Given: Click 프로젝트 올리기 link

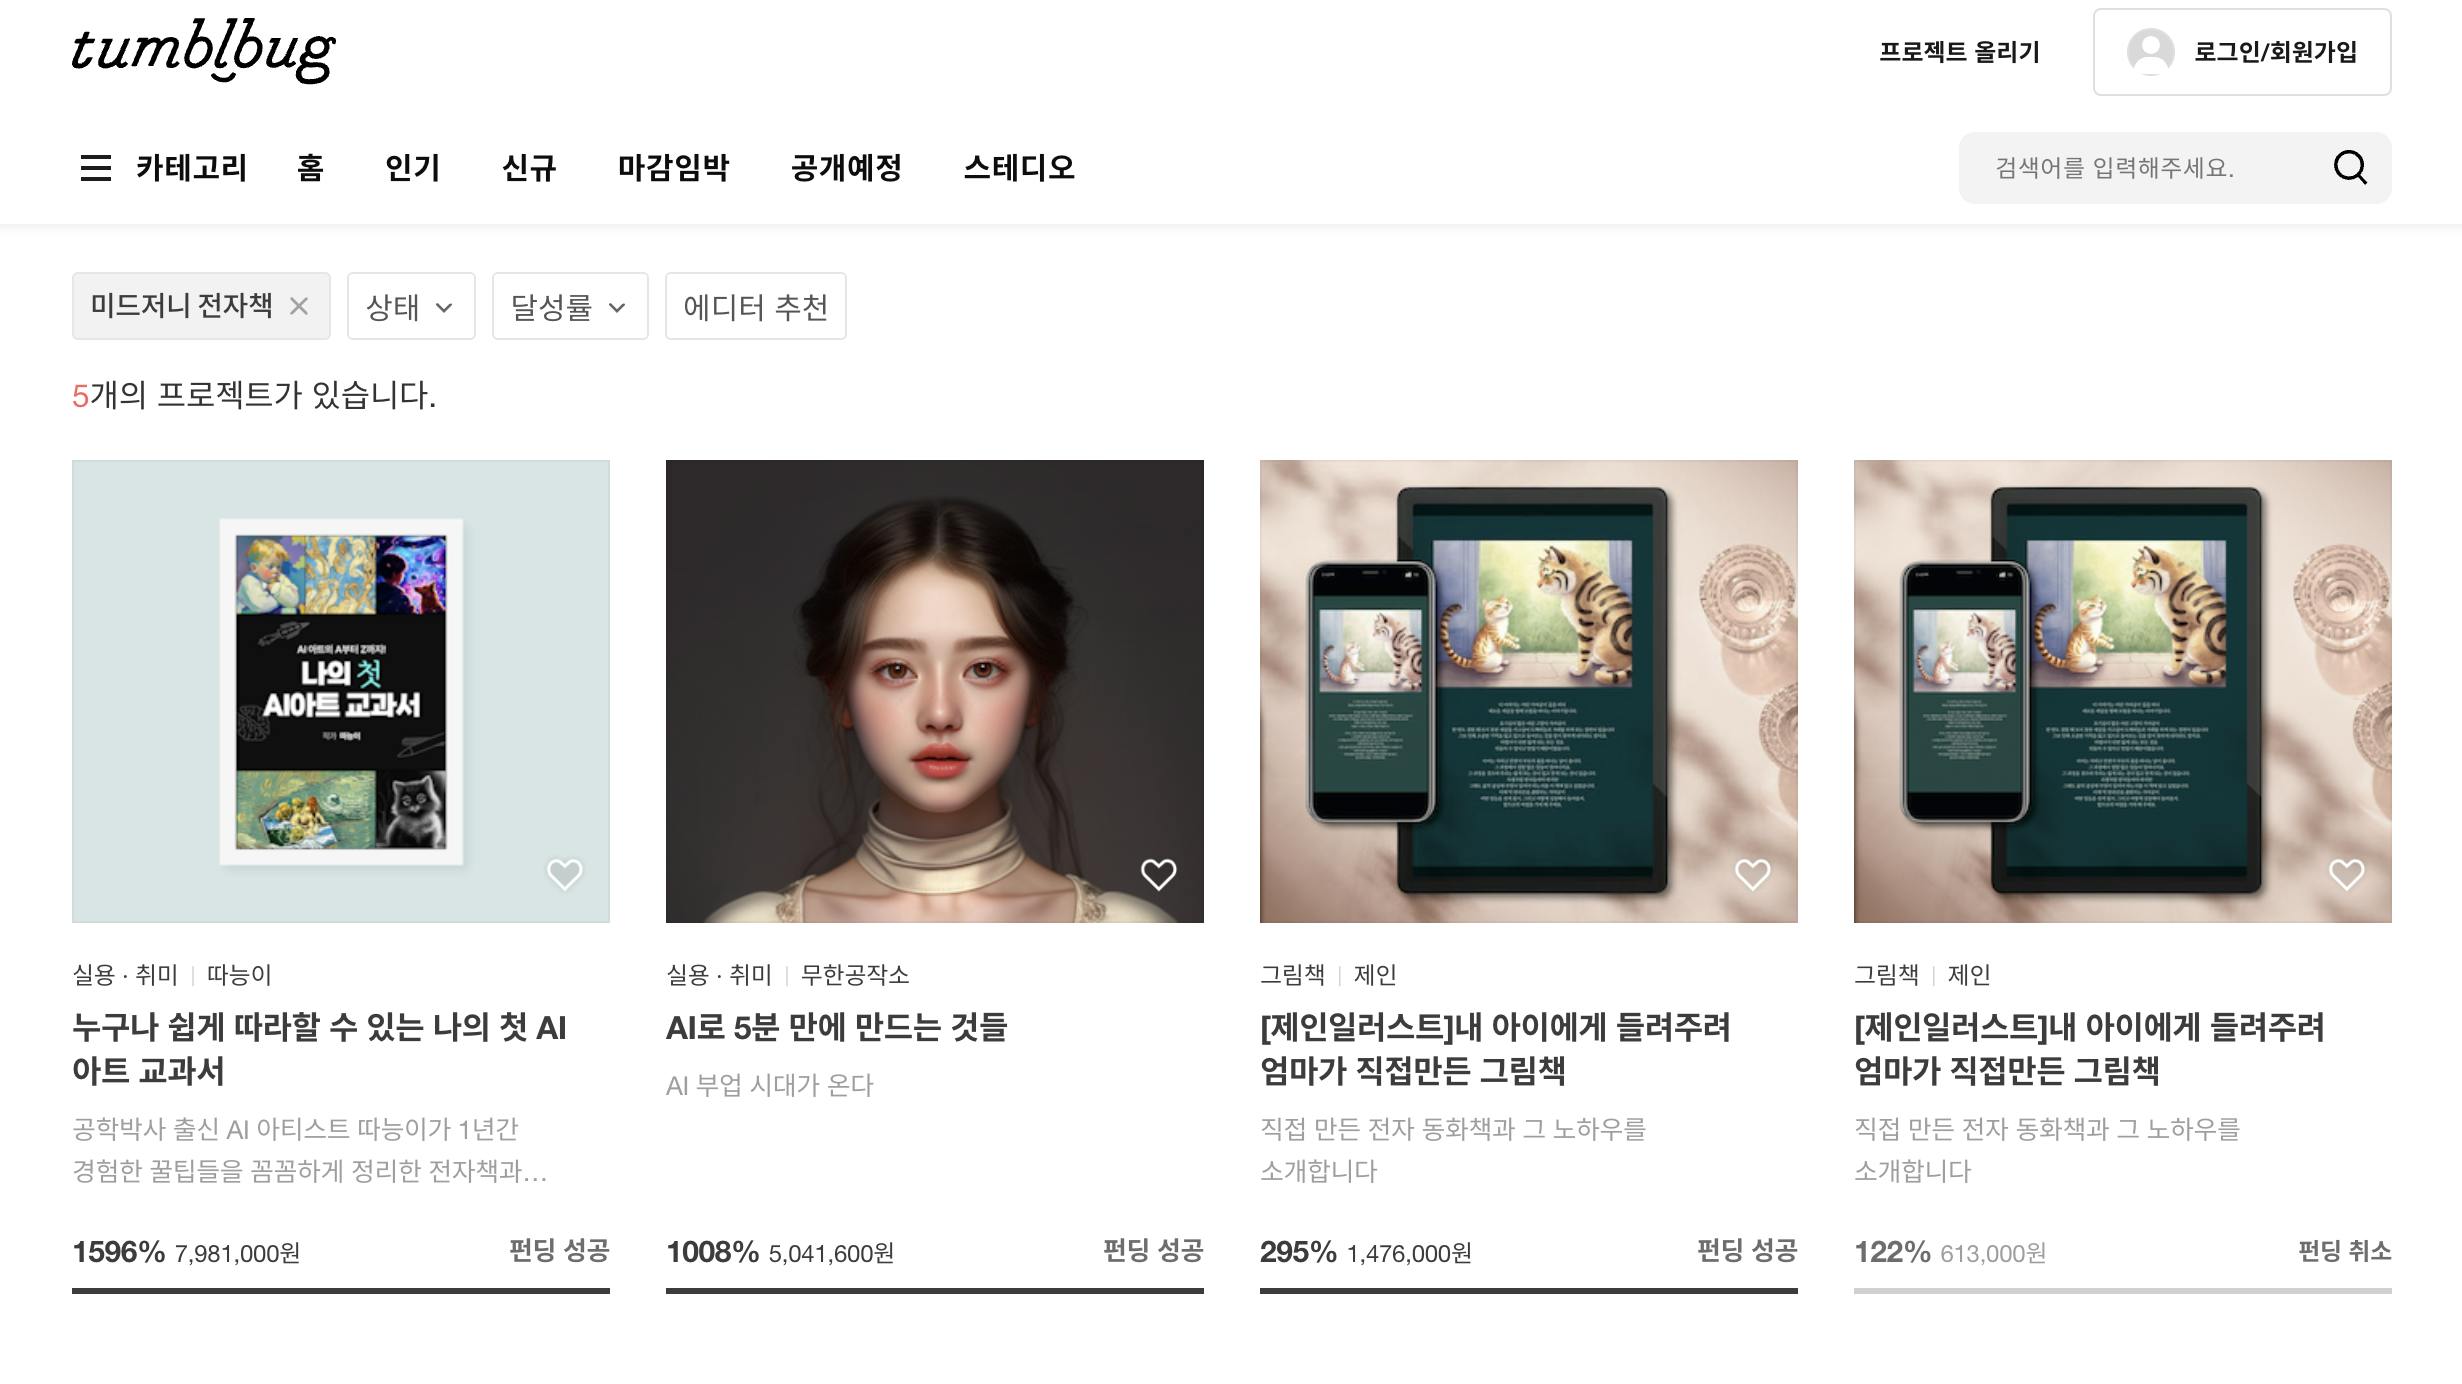Looking at the screenshot, I should [1959, 52].
